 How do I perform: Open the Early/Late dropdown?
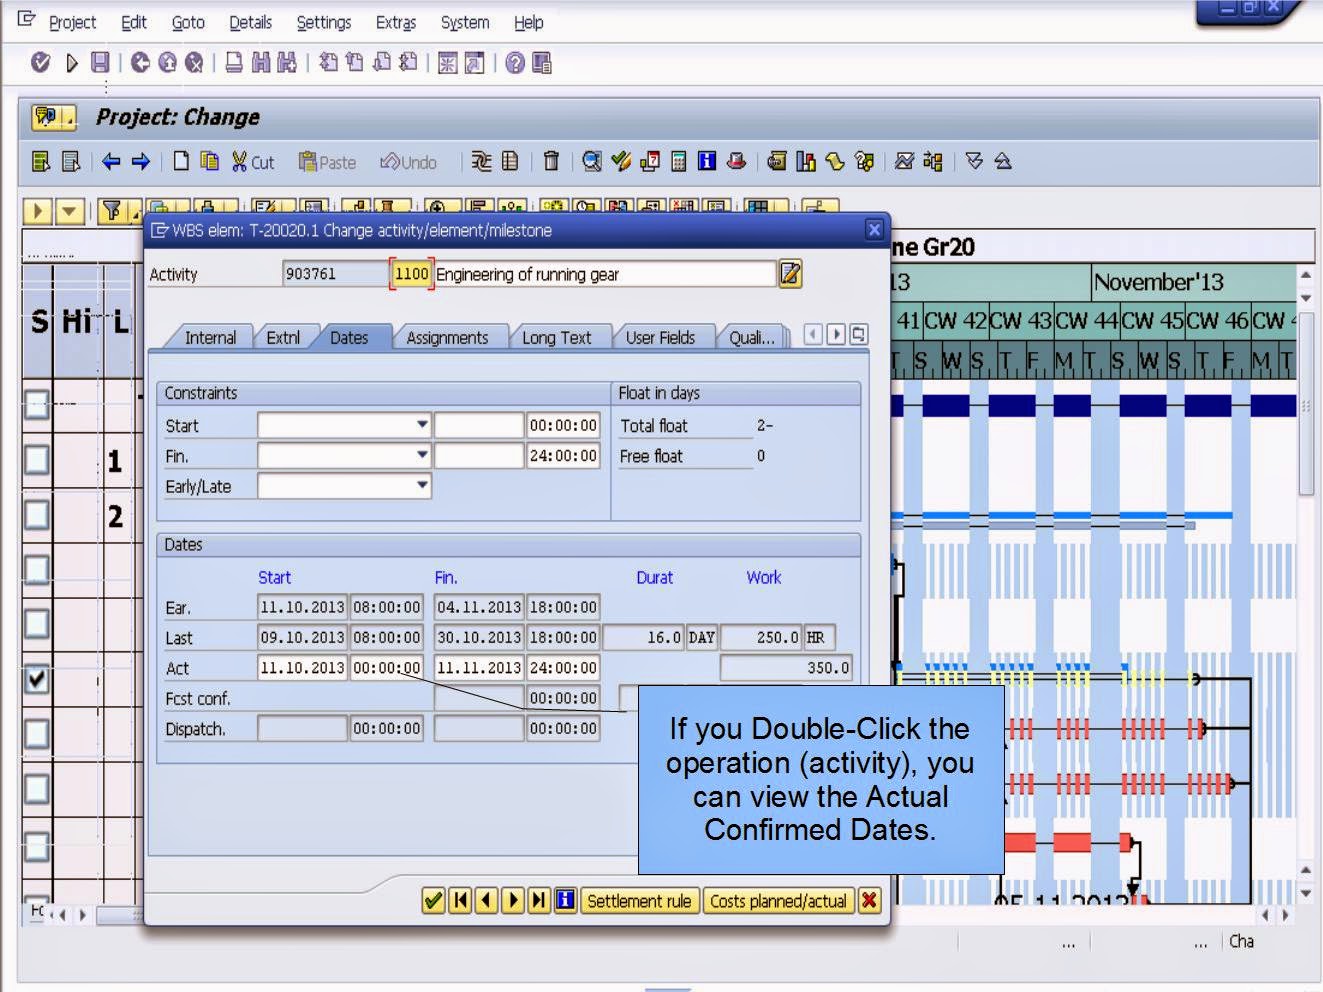[x=422, y=485]
